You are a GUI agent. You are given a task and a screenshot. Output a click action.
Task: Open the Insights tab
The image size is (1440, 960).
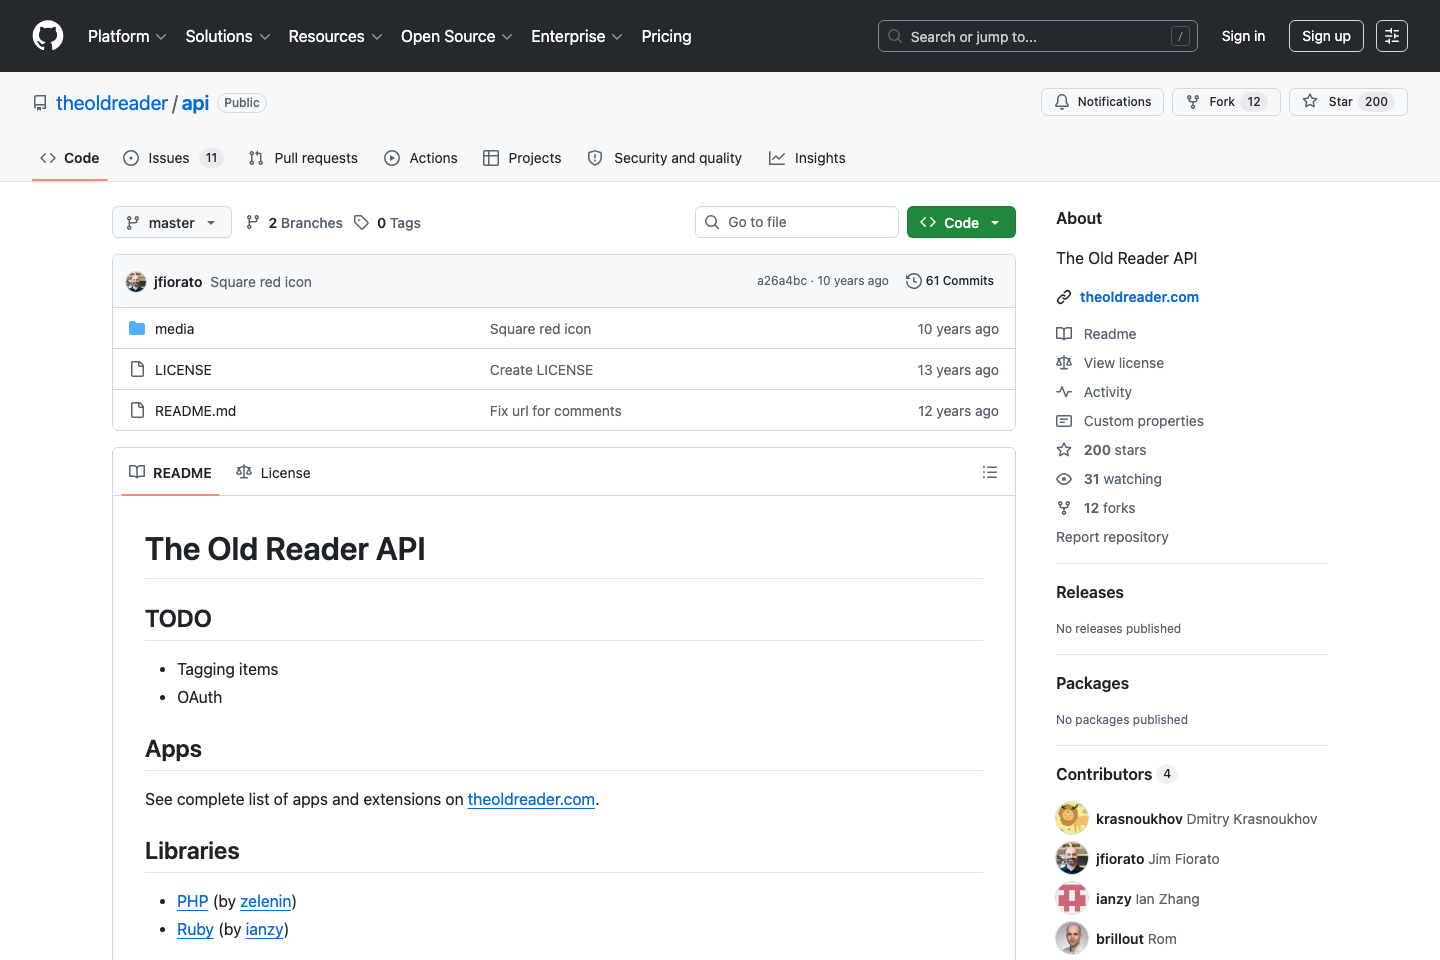click(x=820, y=157)
